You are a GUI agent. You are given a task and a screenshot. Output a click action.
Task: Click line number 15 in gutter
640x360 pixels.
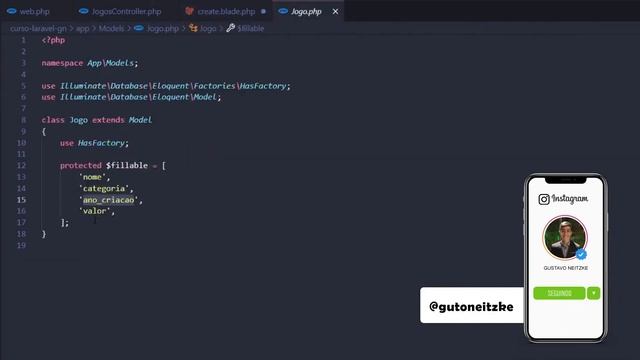point(22,200)
